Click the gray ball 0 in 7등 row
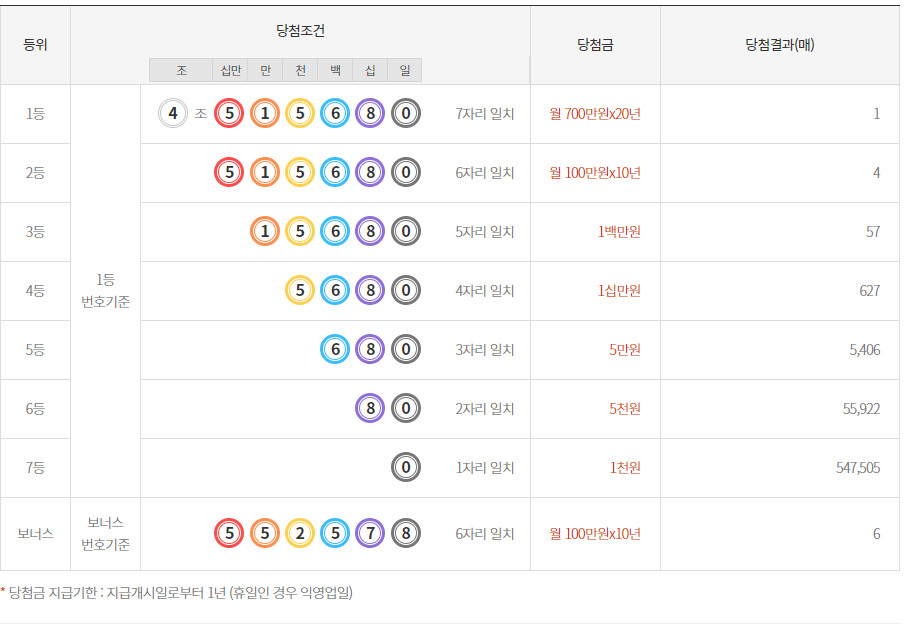Viewport: 908px width, 628px height. point(405,468)
